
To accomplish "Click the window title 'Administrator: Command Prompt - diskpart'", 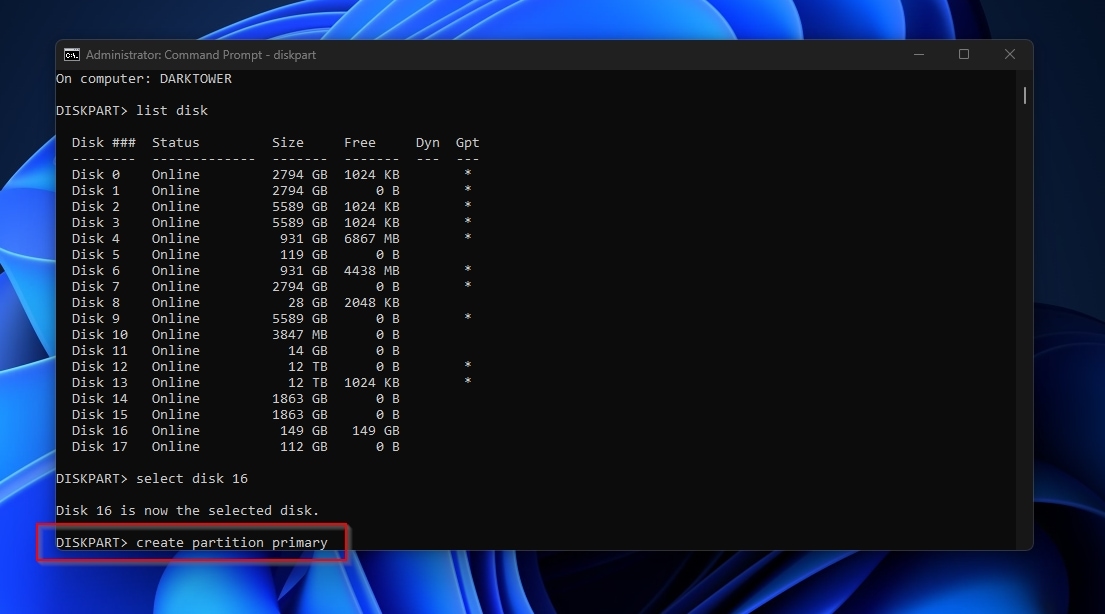I will tap(201, 55).
